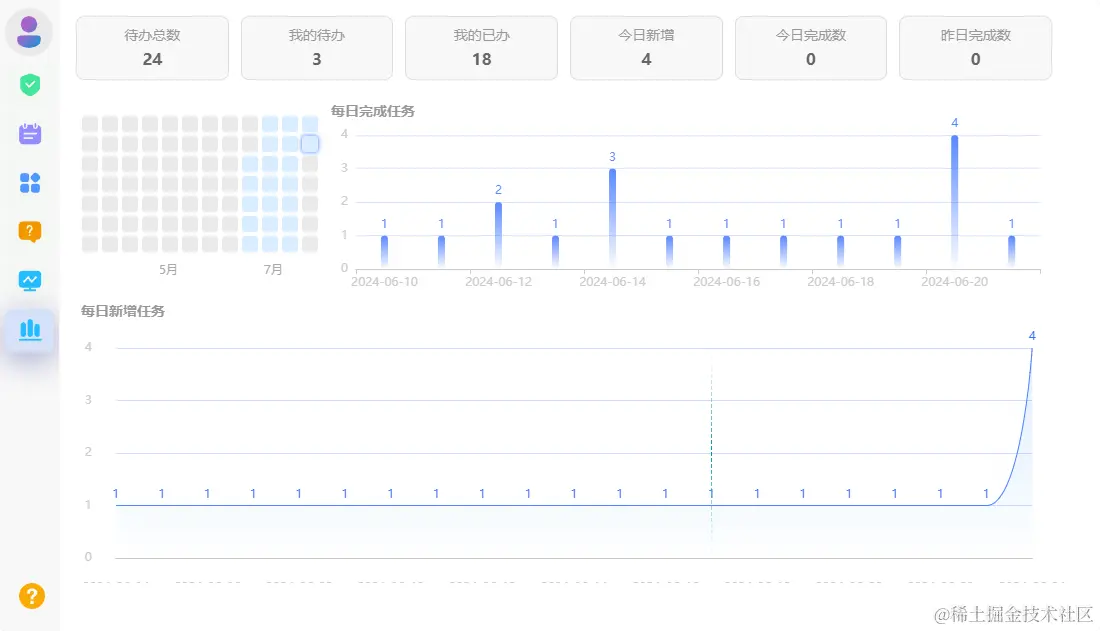Click the highlighted day cell in heatmap calendar
Viewport: 1100px width, 631px height.
(310, 143)
